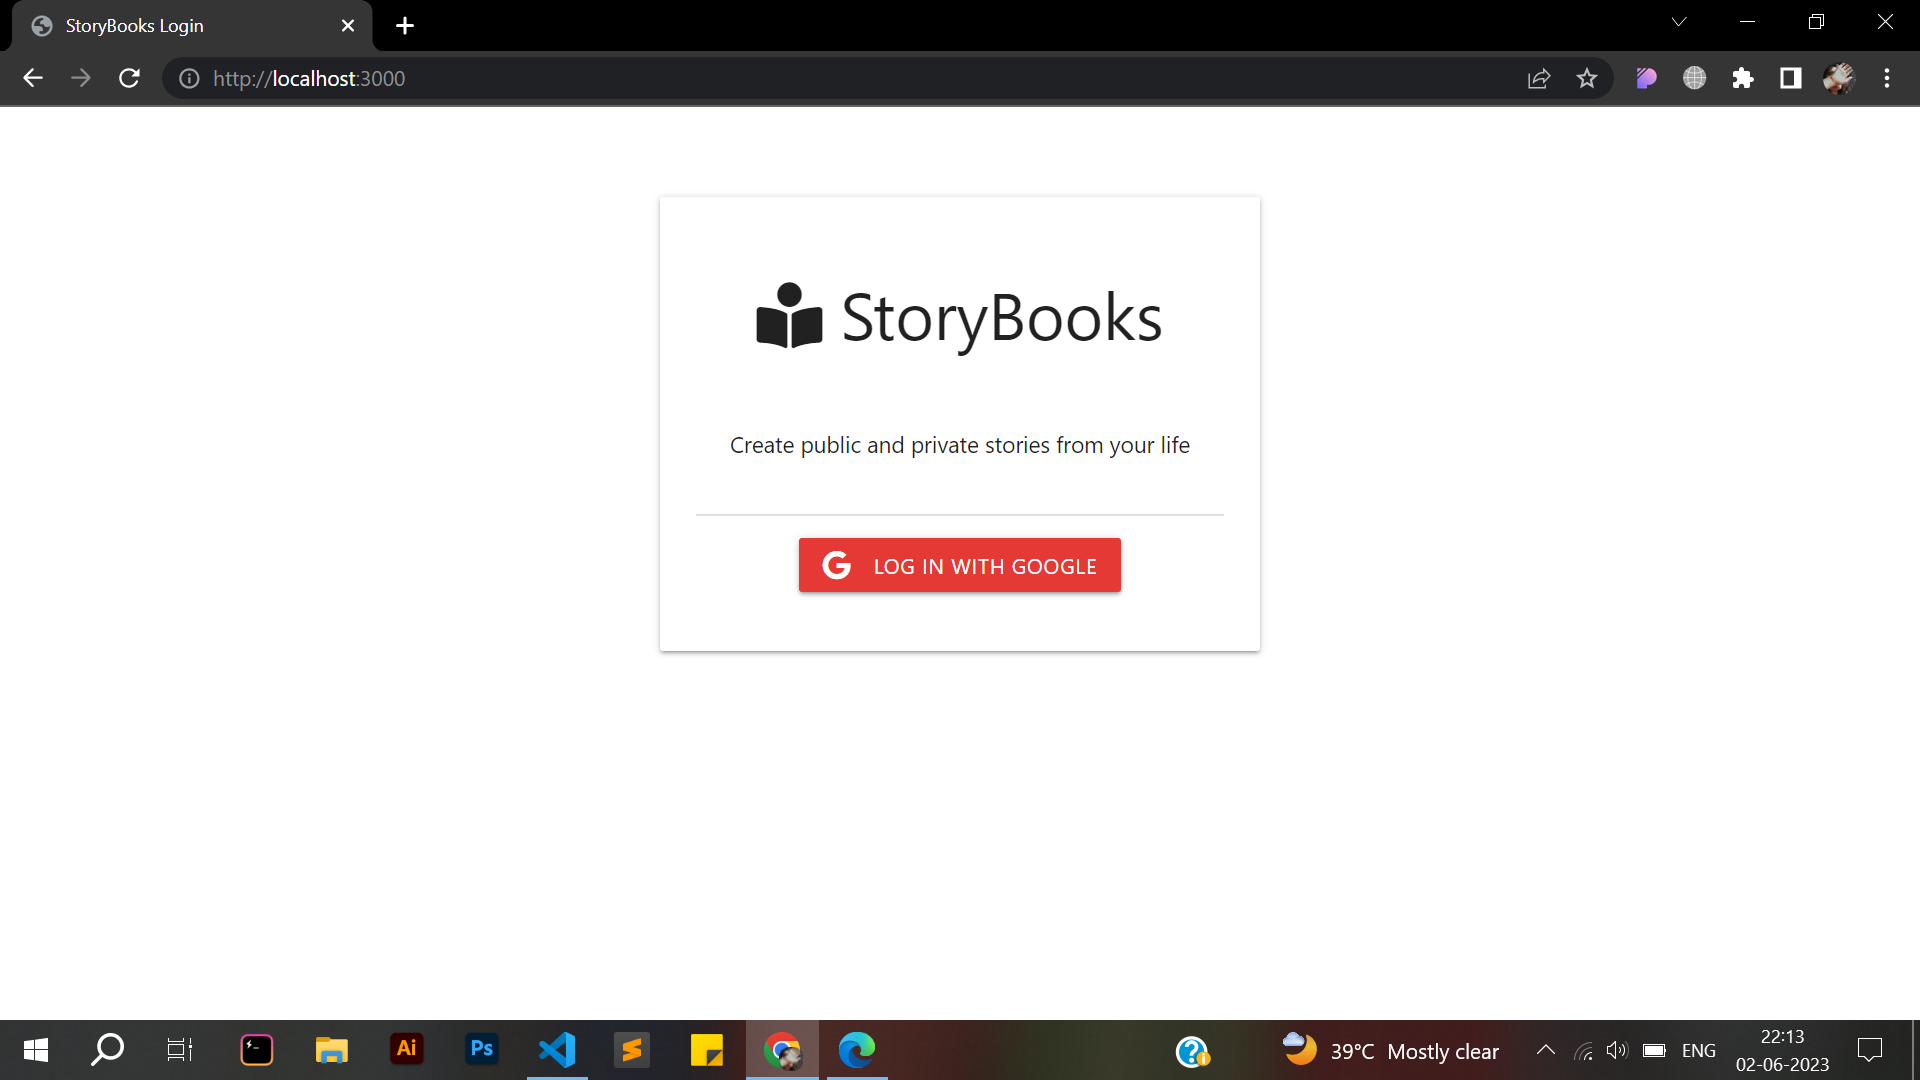1920x1080 pixels.
Task: Open Visual Studio Code from the taskbar
Action: 557,1050
